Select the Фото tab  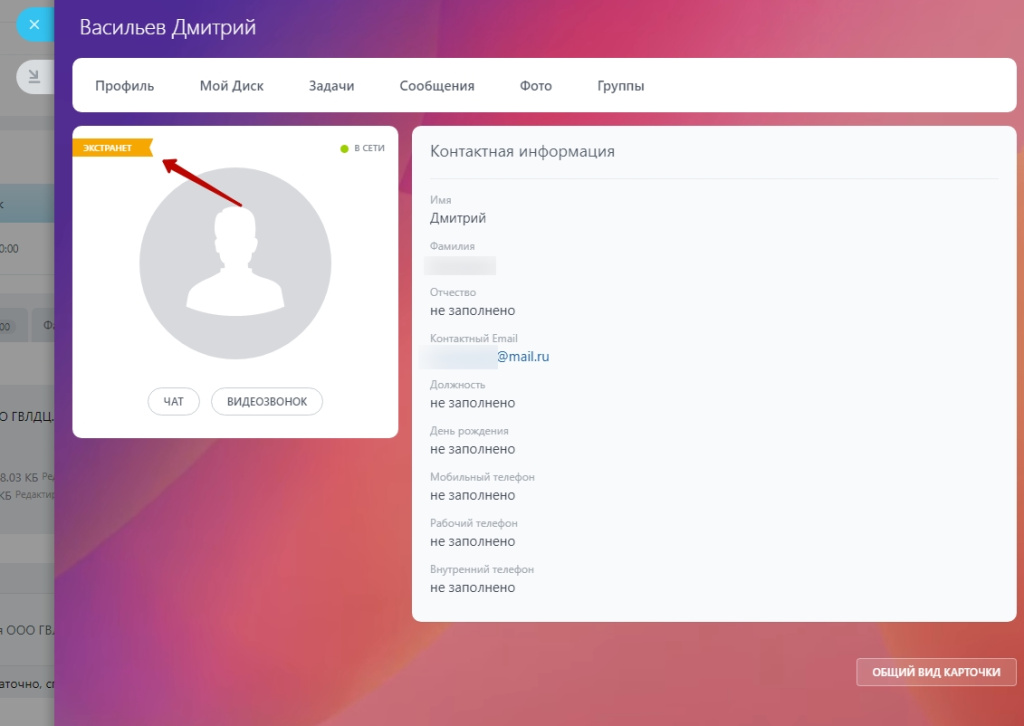coord(536,86)
